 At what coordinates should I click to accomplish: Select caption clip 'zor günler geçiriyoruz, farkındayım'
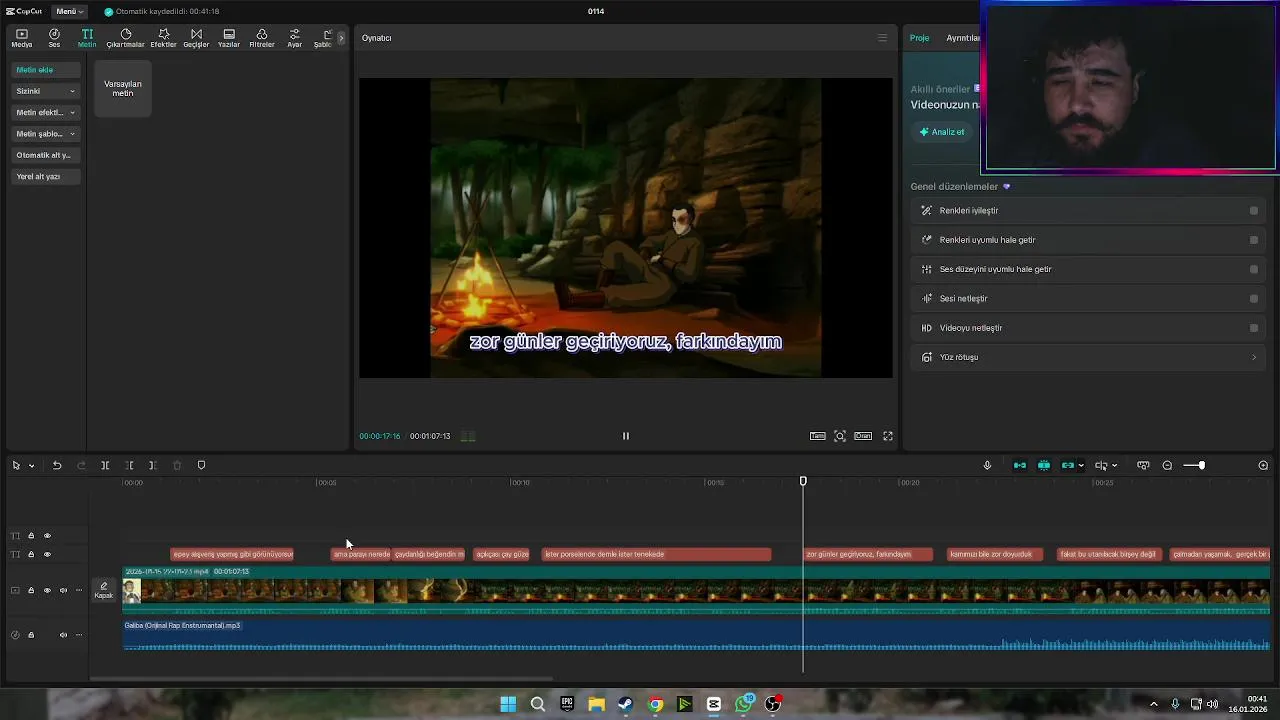coord(869,554)
